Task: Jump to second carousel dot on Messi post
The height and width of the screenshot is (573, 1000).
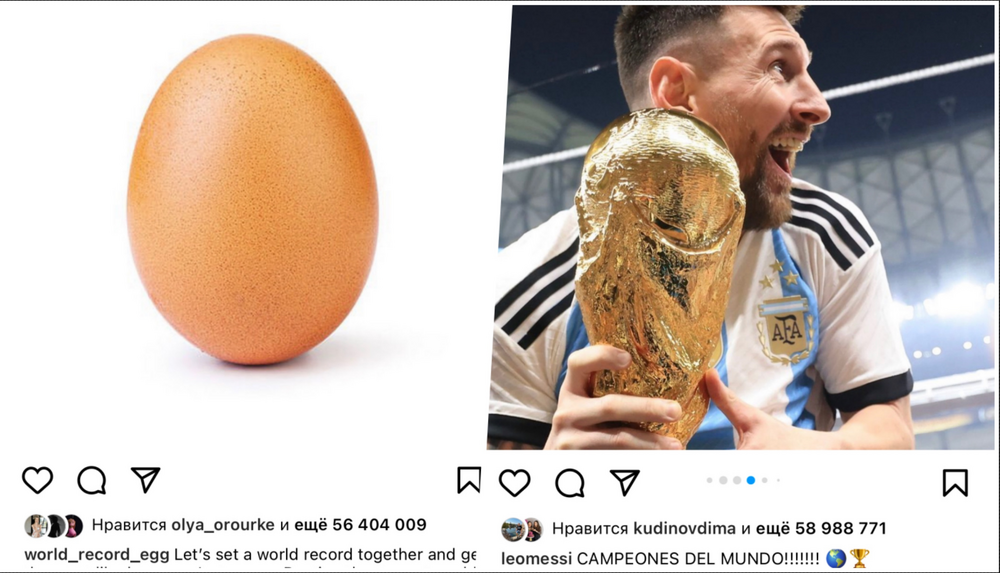Action: [x=723, y=480]
